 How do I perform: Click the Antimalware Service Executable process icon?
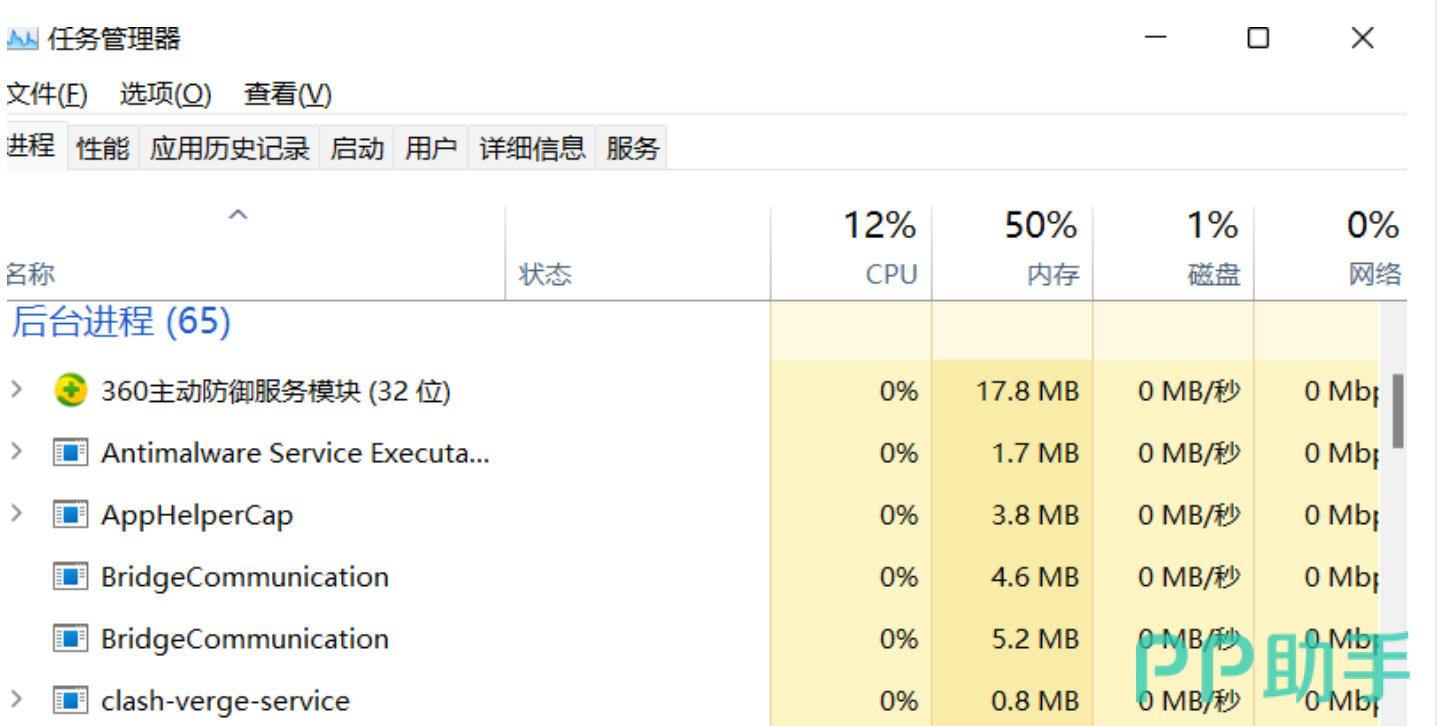pos(70,453)
